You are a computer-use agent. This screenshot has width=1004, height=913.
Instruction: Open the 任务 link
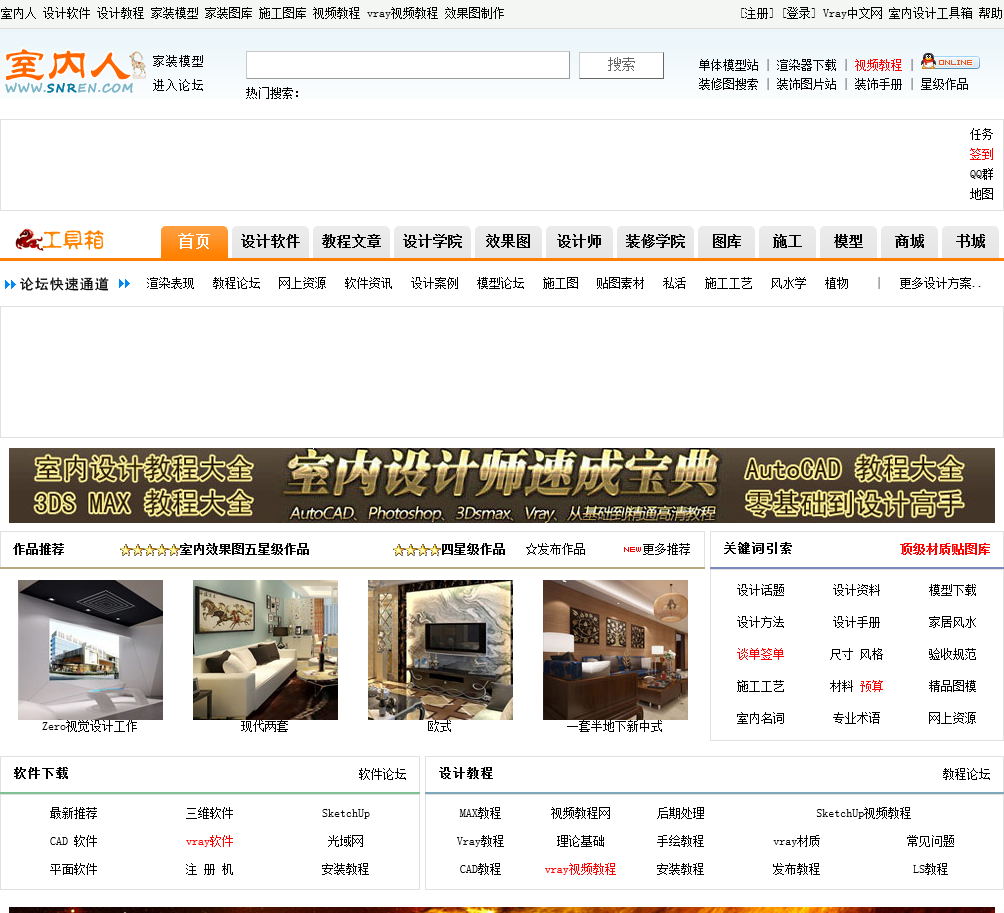tap(981, 134)
